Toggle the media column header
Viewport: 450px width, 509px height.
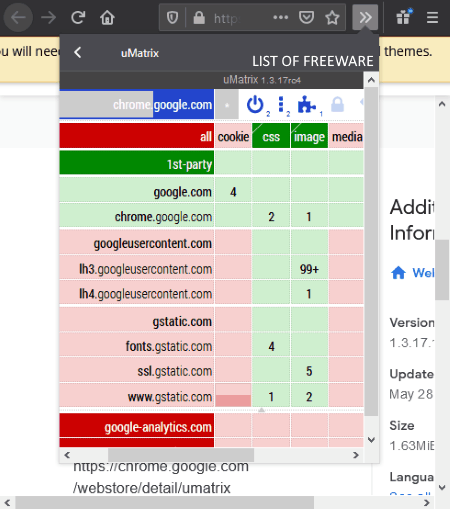pos(347,136)
